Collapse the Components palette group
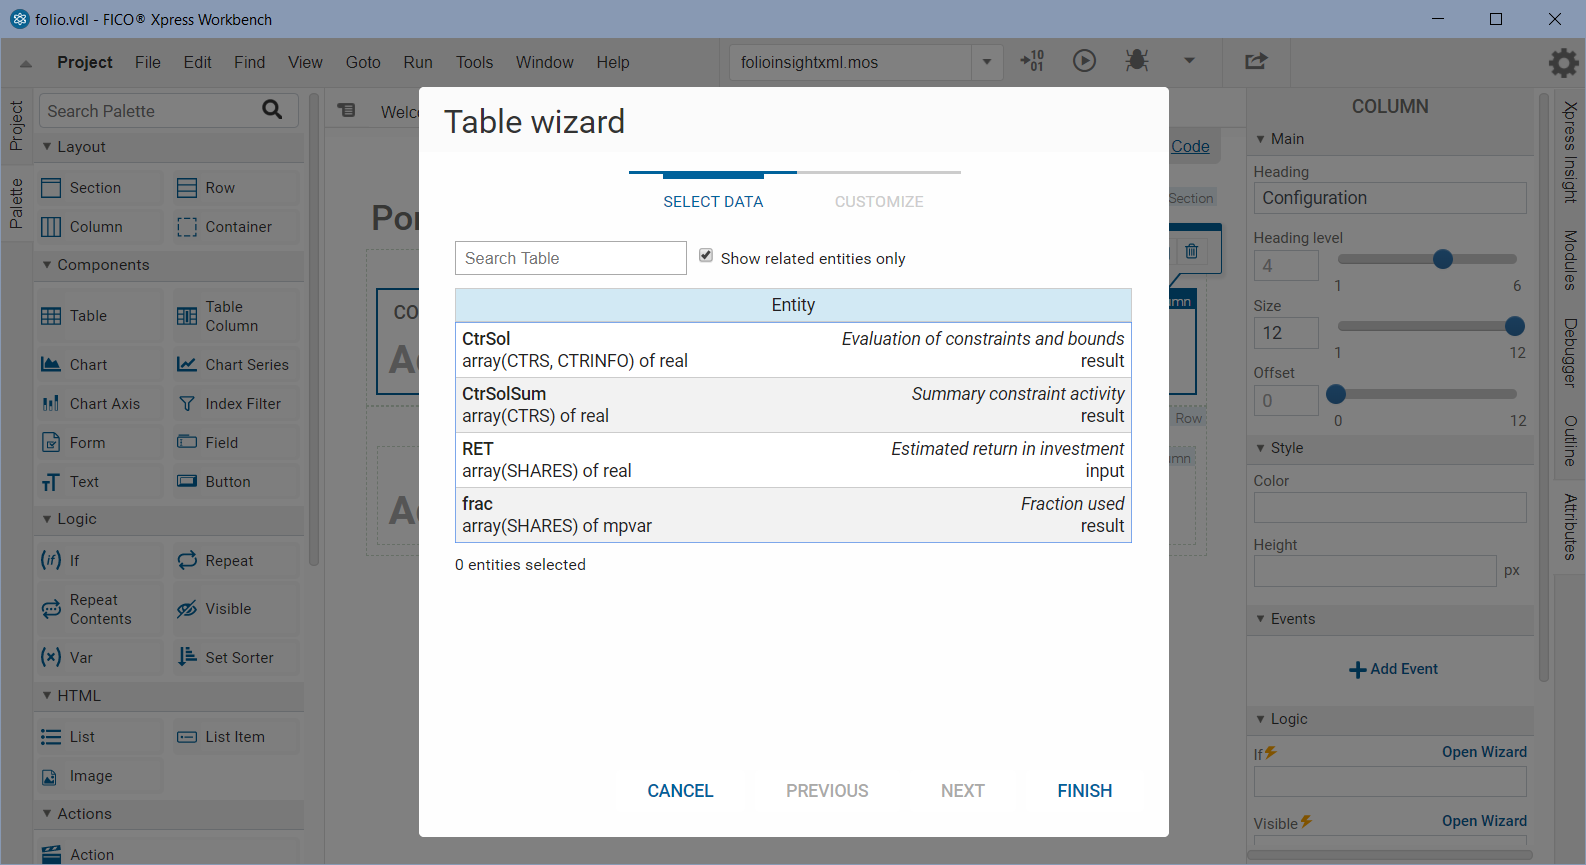The image size is (1586, 865). point(47,264)
